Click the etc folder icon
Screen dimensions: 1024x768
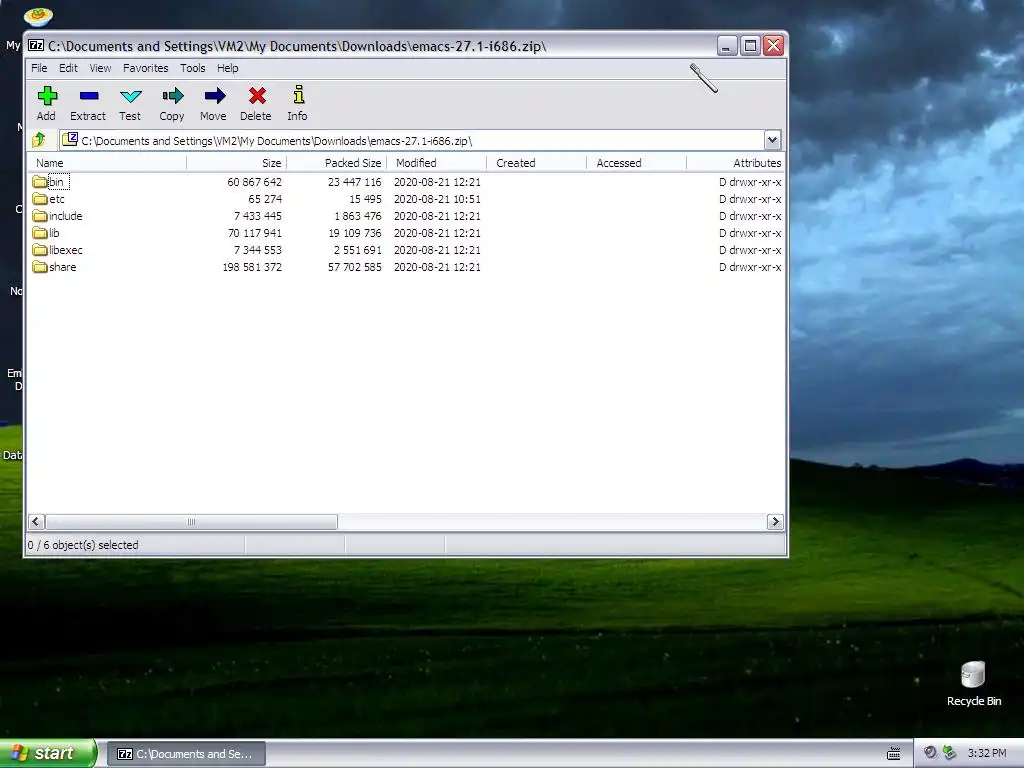click(40, 199)
